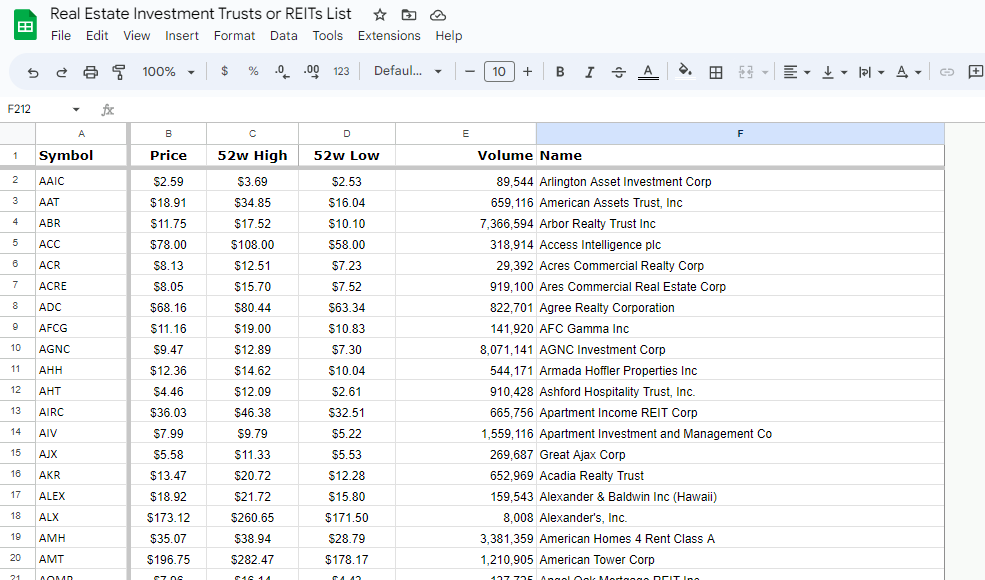Format selection as currency
Viewport: 985px width, 580px height.
point(224,72)
